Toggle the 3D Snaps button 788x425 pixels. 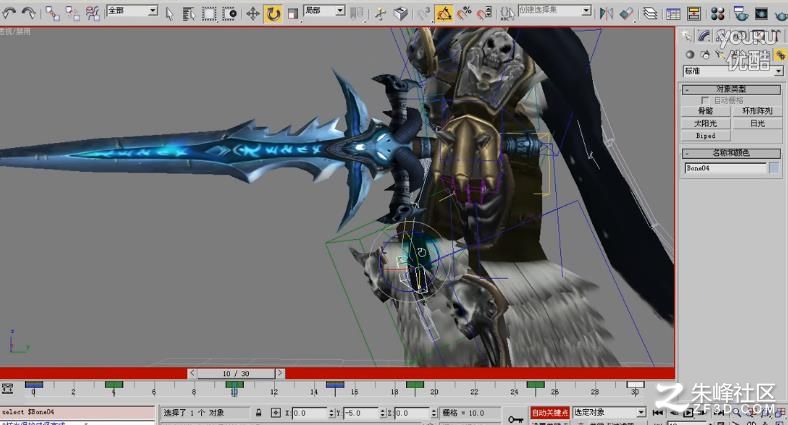pyautogui.click(x=424, y=14)
